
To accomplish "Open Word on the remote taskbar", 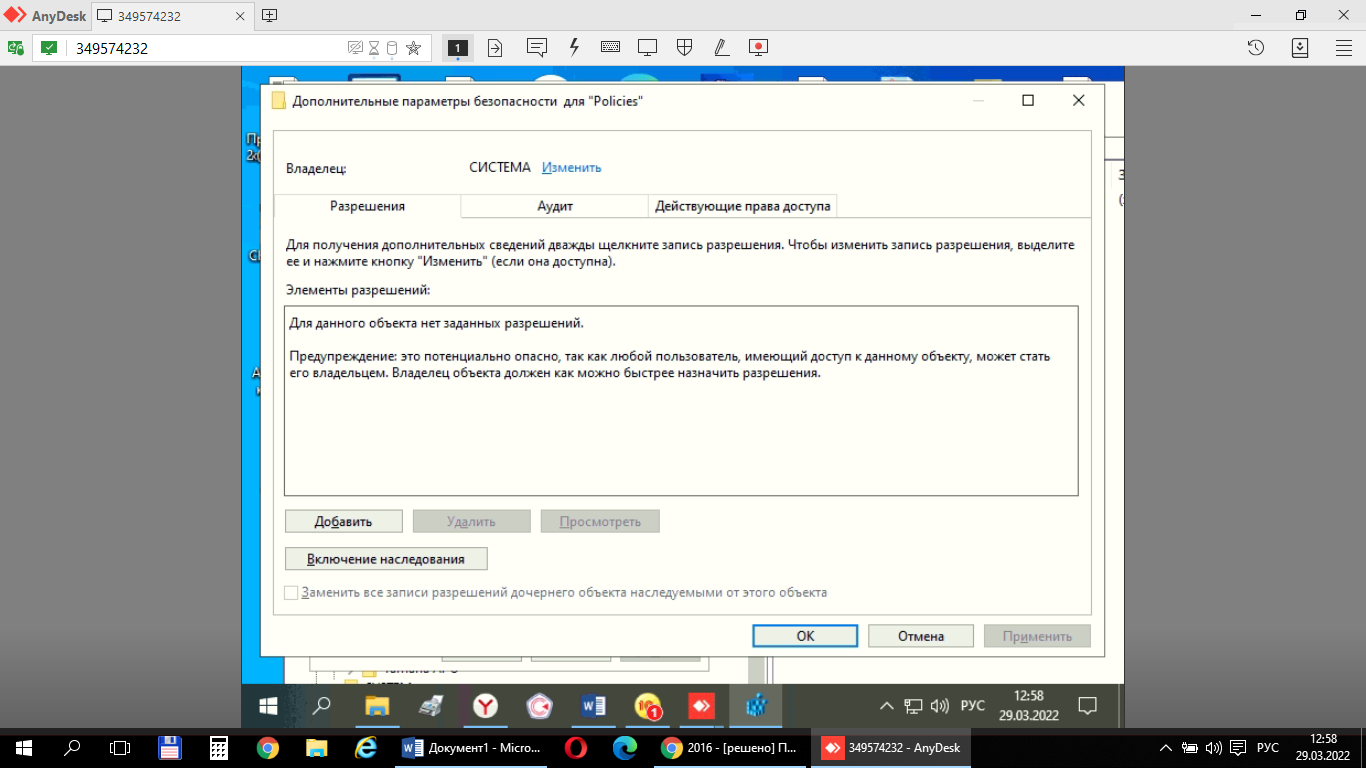I will [x=593, y=706].
